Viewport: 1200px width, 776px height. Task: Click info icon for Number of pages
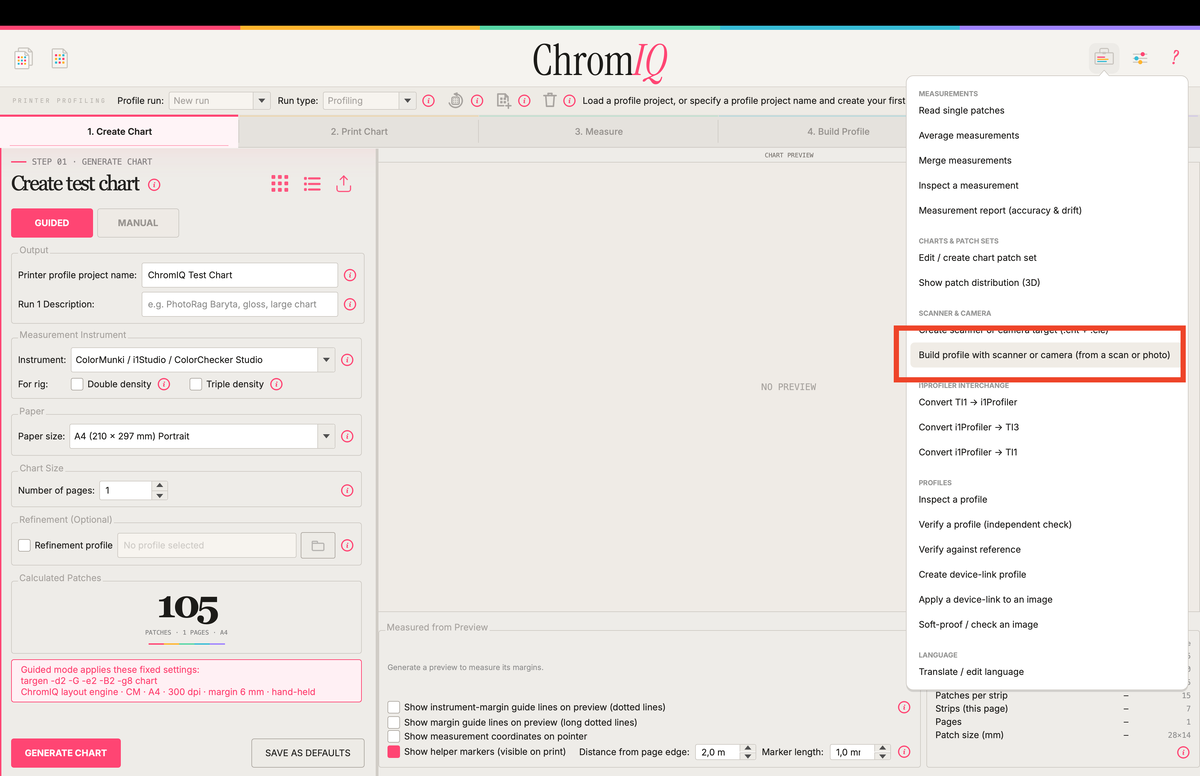pyautogui.click(x=347, y=491)
